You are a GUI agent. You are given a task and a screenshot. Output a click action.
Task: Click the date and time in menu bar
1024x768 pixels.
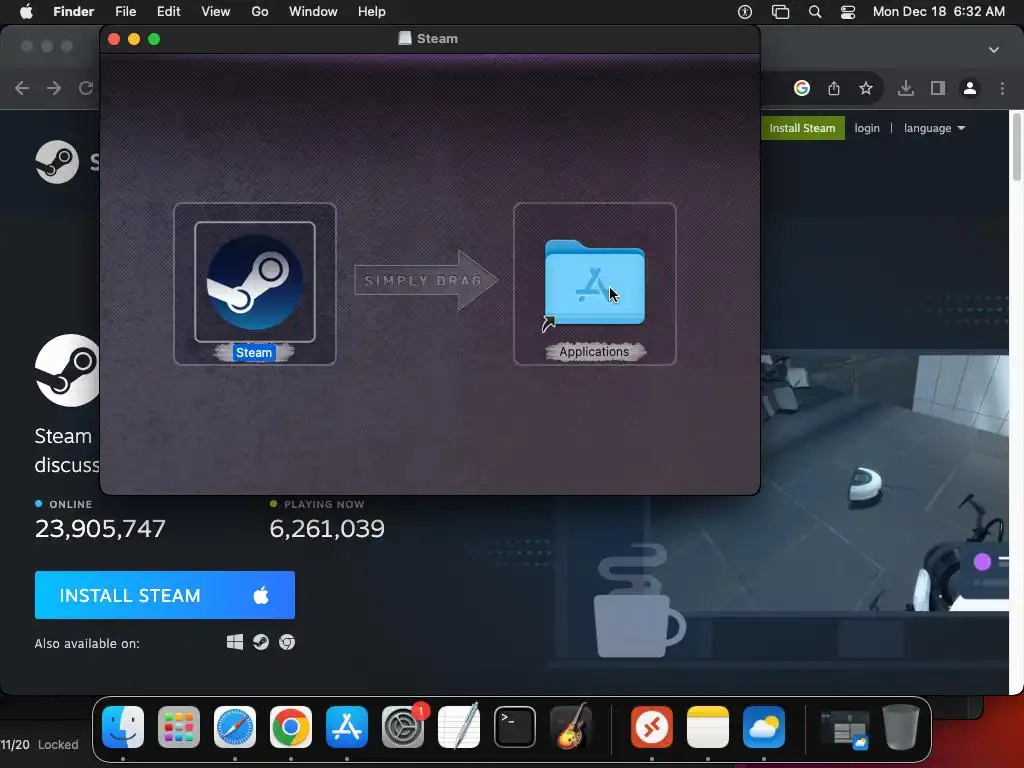[x=938, y=12]
